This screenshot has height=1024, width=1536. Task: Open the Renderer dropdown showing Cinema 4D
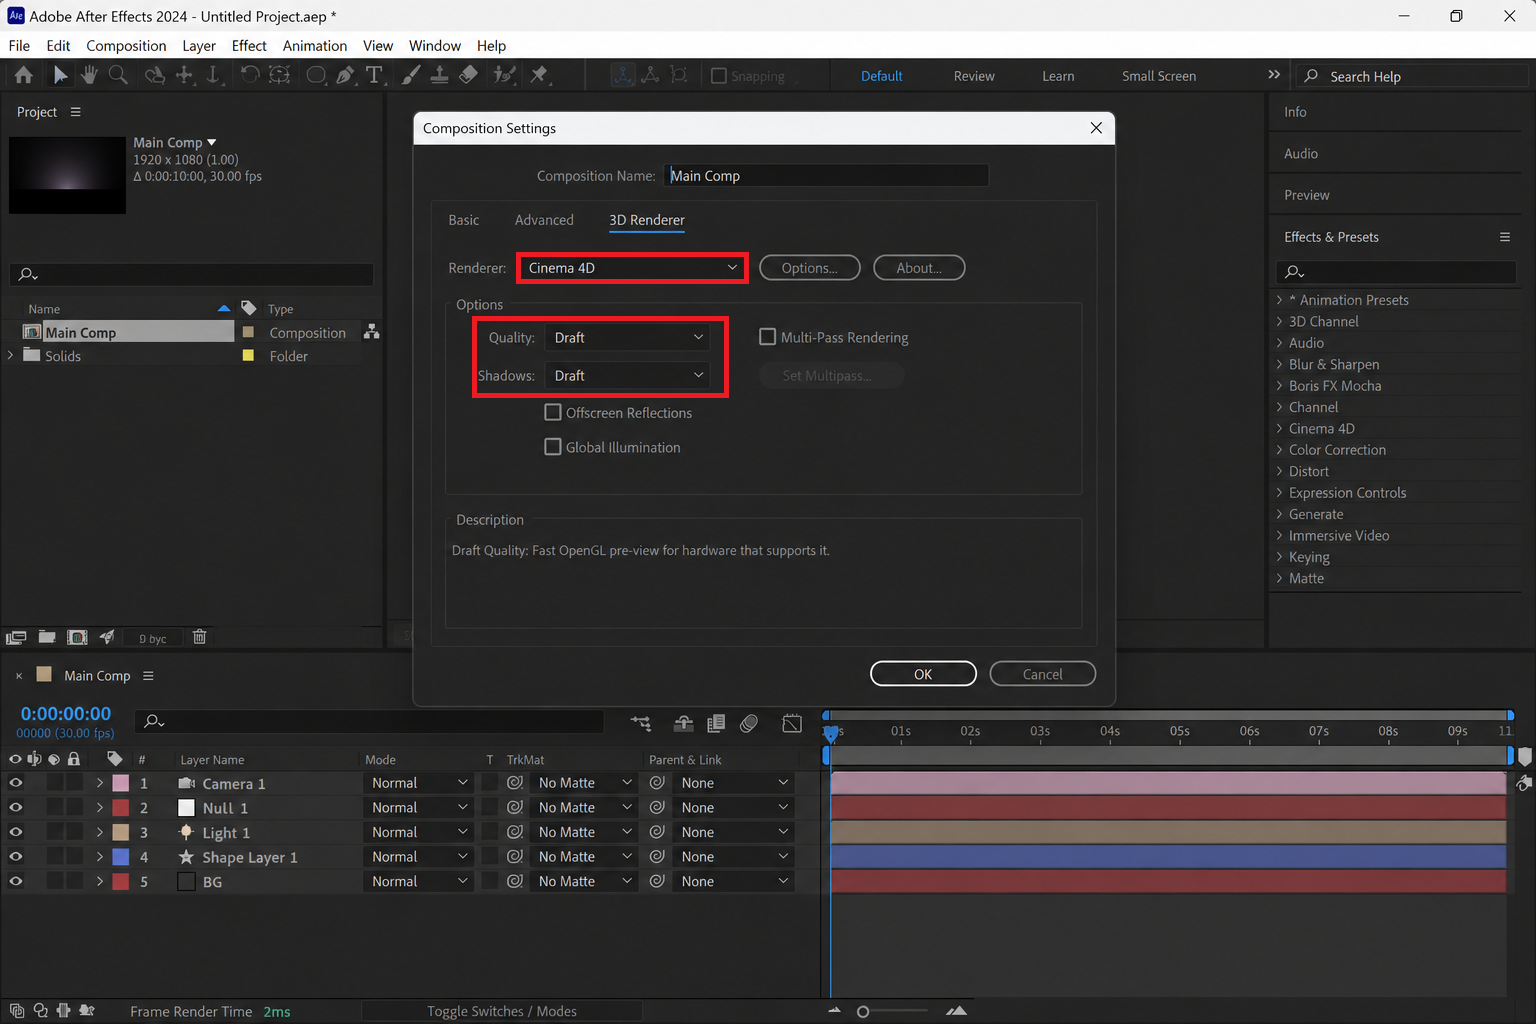(x=632, y=268)
